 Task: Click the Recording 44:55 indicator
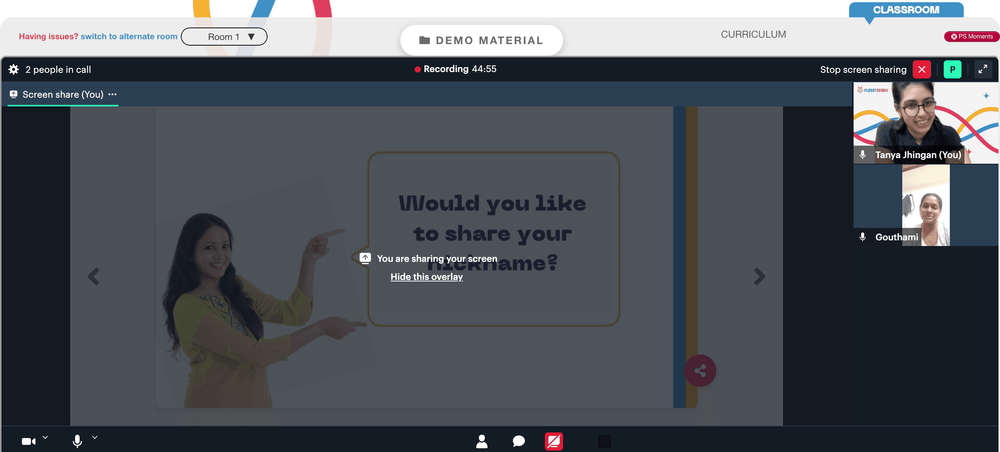pos(455,69)
